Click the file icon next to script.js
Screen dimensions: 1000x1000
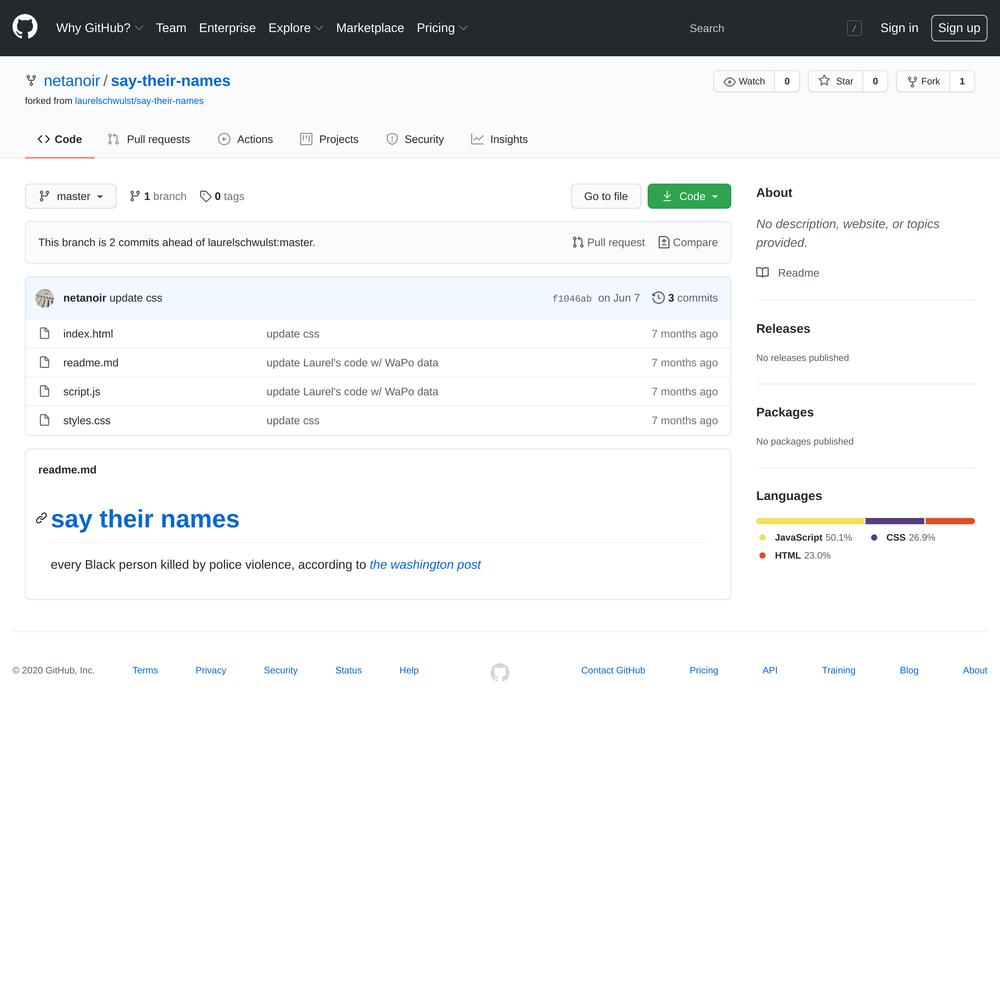pyautogui.click(x=44, y=391)
